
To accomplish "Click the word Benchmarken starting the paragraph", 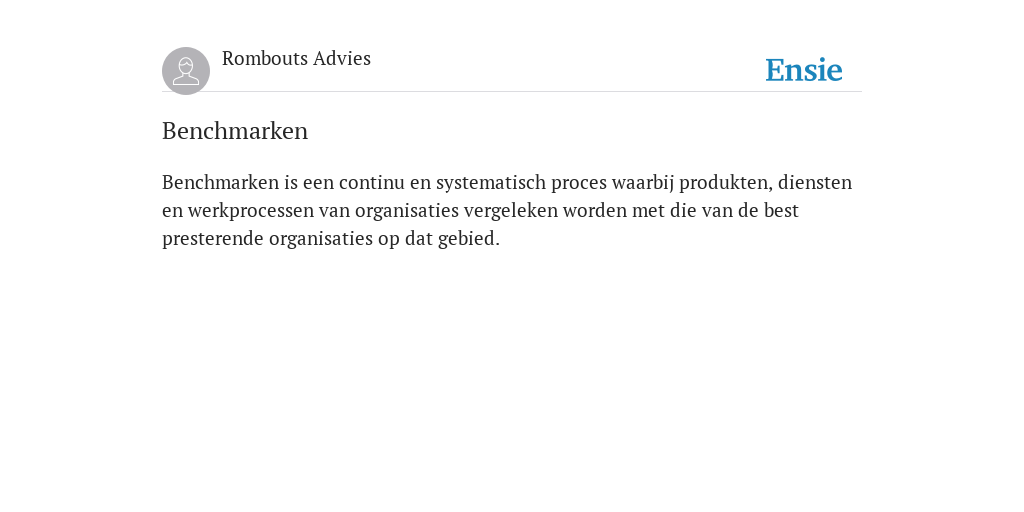I will click(221, 182).
